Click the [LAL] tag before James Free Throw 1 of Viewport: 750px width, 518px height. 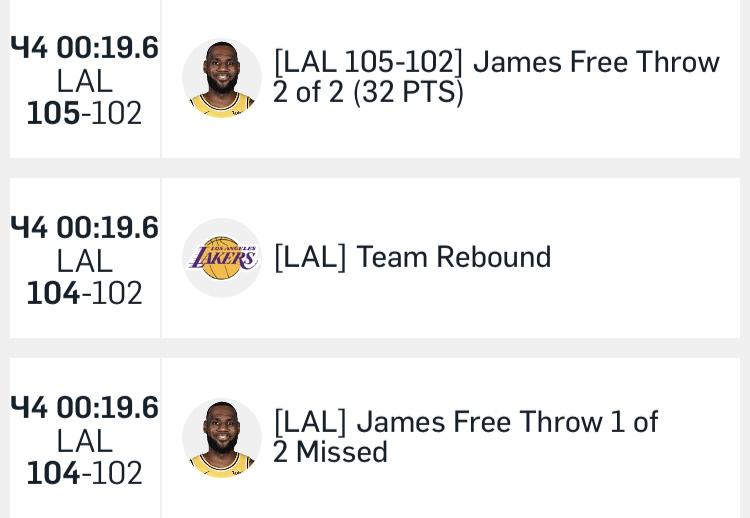pyautogui.click(x=310, y=422)
